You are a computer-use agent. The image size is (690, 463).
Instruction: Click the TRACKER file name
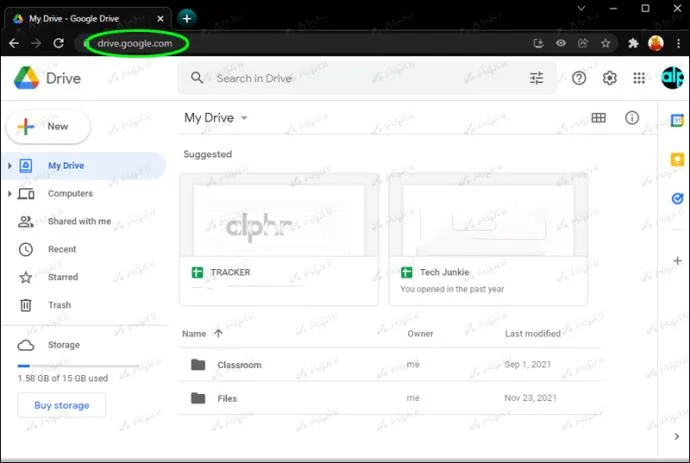[230, 272]
